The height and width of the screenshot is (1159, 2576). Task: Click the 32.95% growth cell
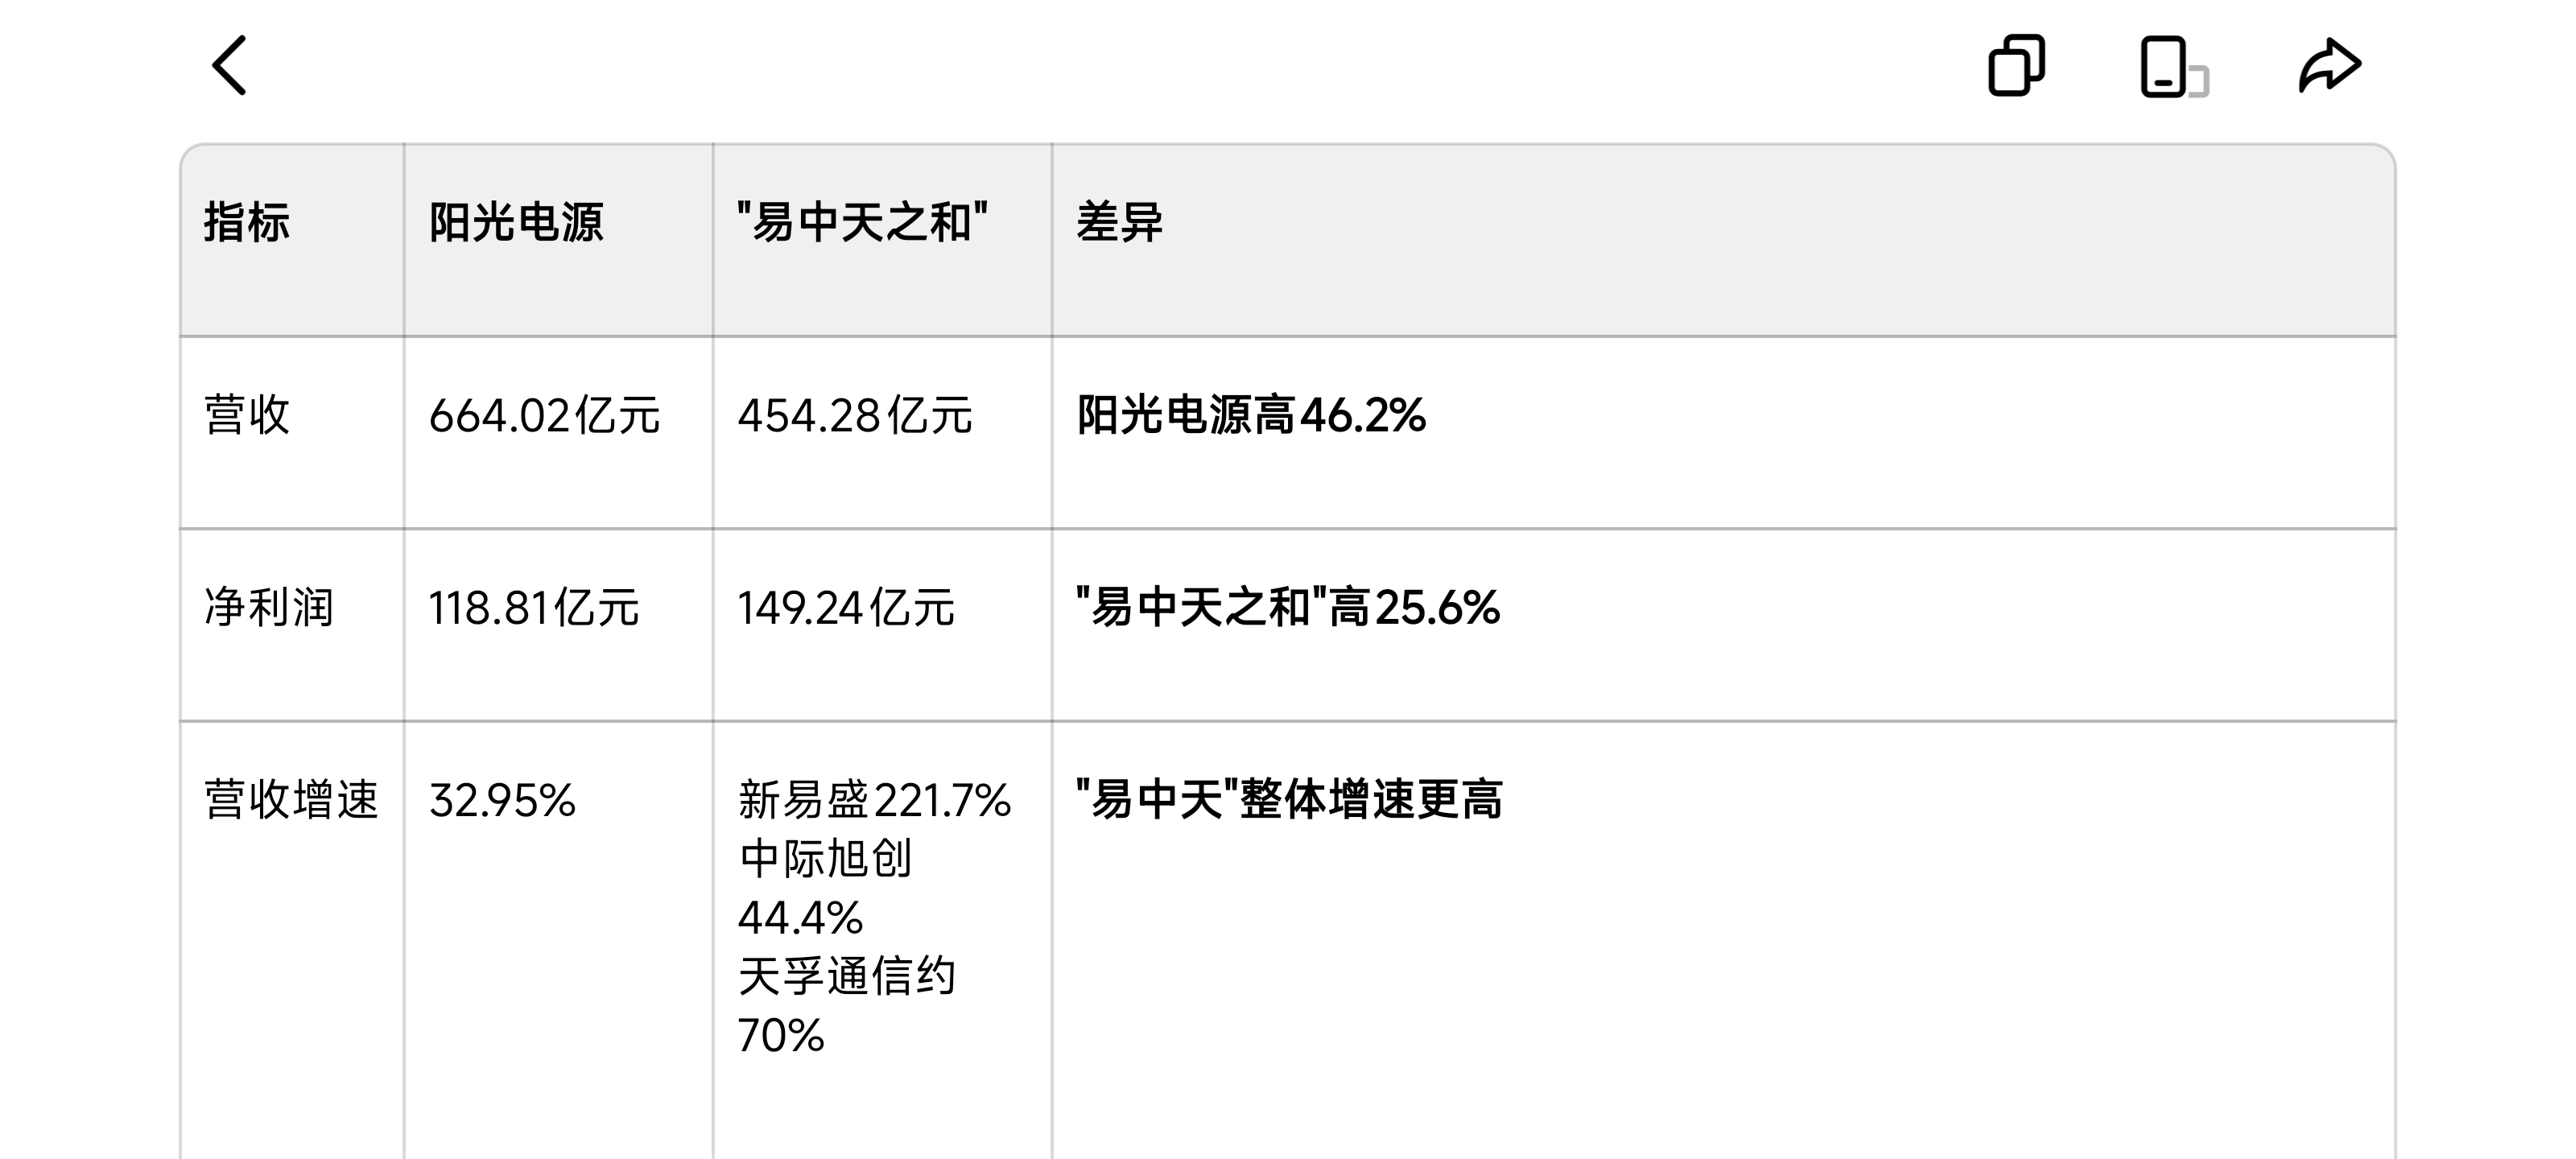pos(502,800)
